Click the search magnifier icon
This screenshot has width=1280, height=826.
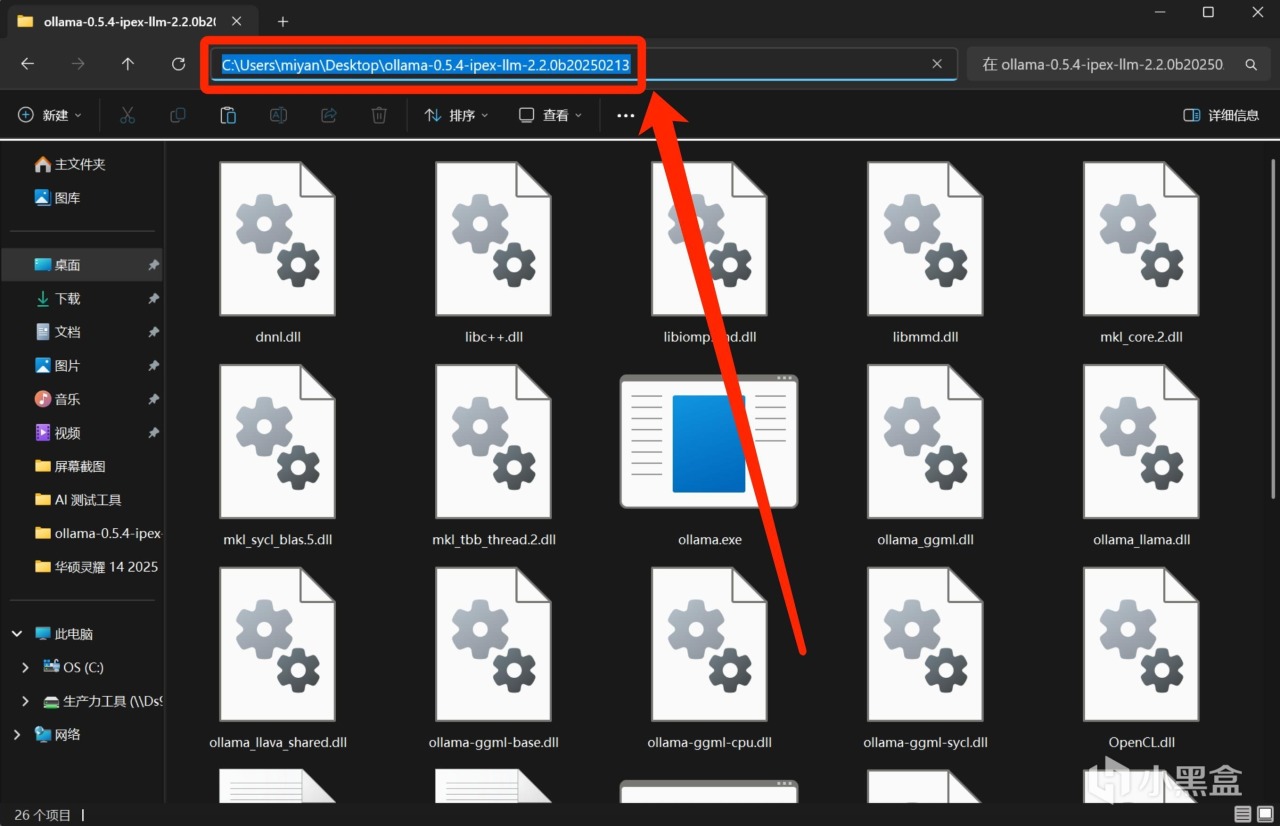coord(1251,64)
